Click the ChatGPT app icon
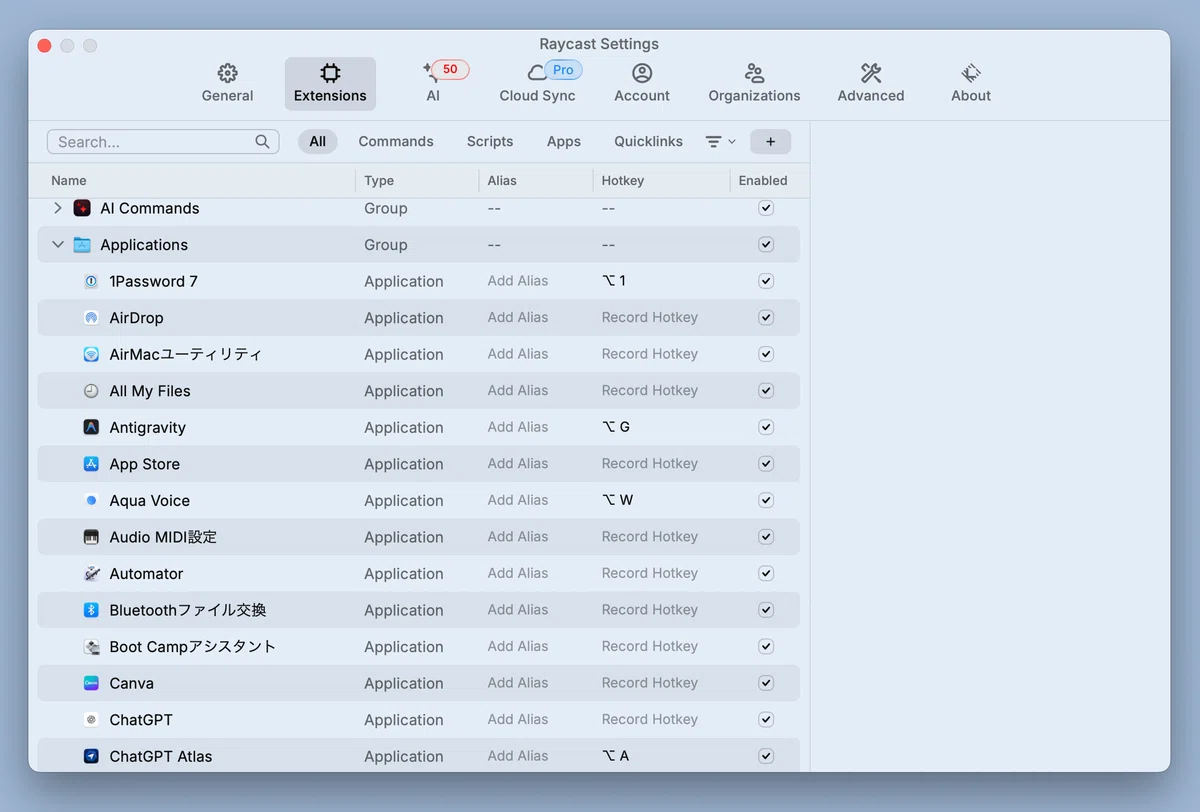 (91, 720)
